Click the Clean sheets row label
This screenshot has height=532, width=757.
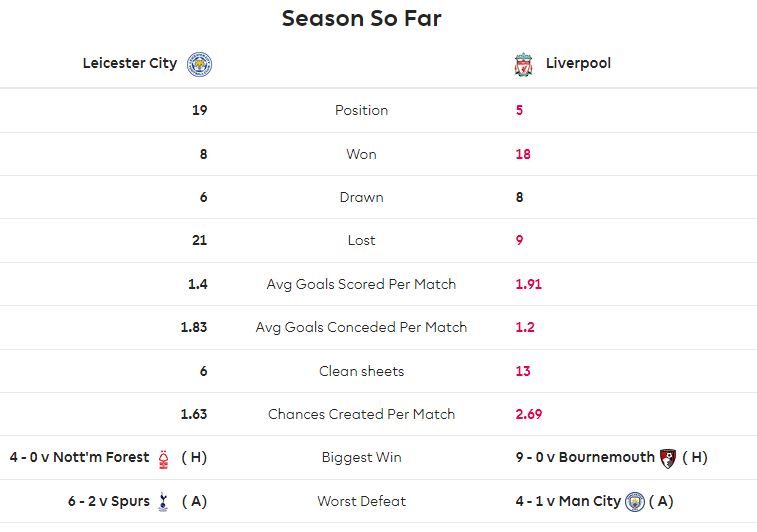pos(361,371)
